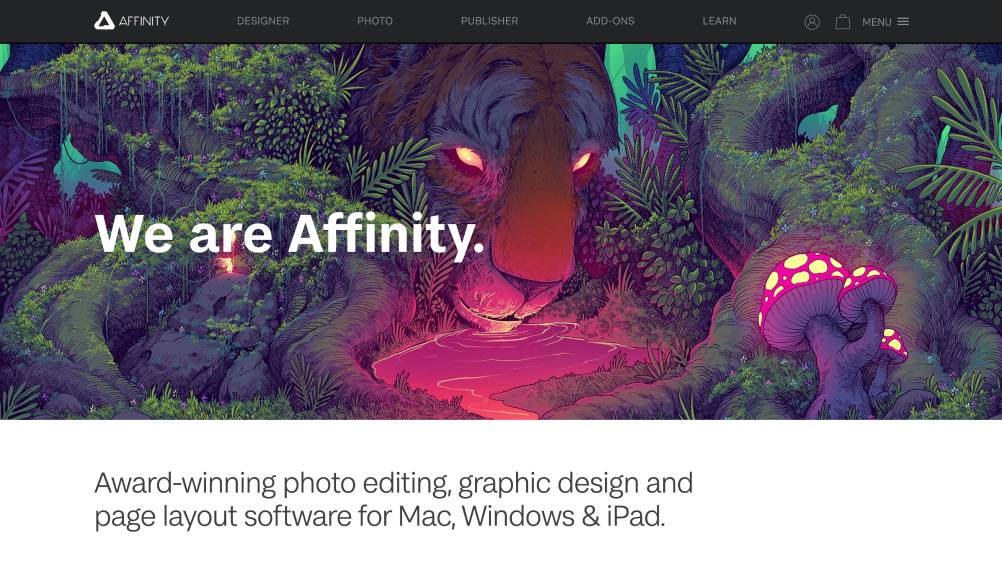Open the Add-ons navigation link

[610, 21]
